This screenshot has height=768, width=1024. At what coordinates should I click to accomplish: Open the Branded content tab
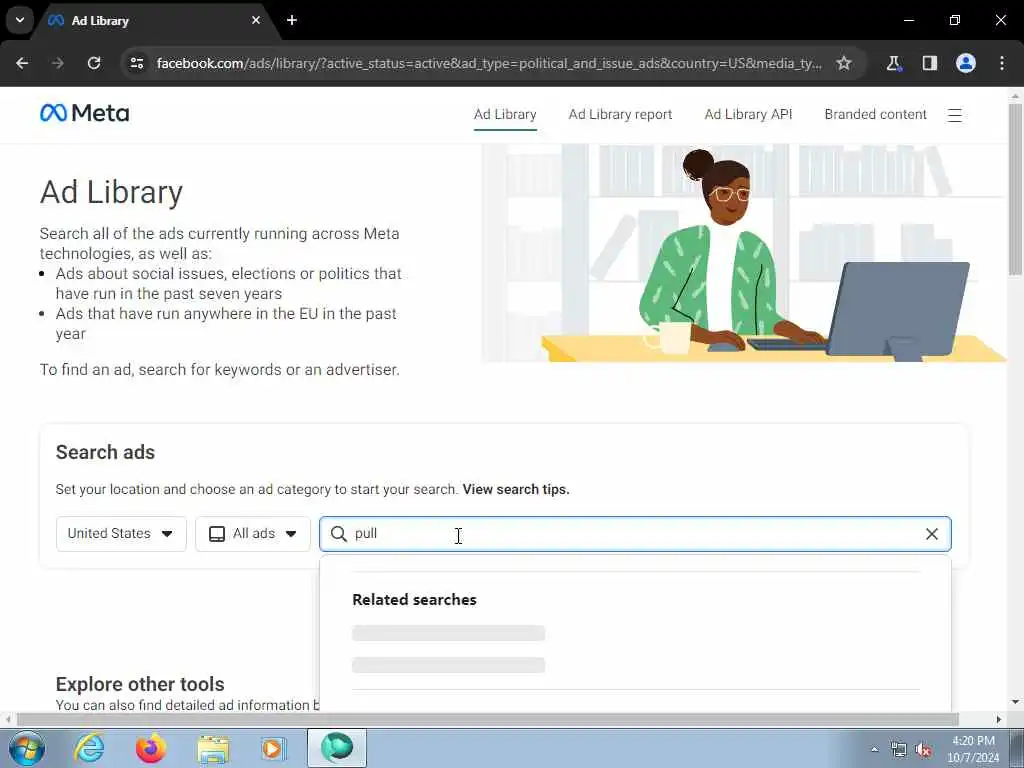pos(875,114)
